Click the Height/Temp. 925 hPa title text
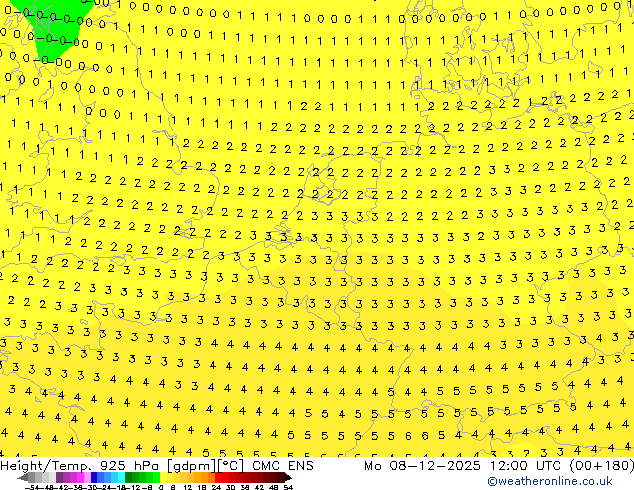Viewport: 634px width, 490px height. (82, 466)
